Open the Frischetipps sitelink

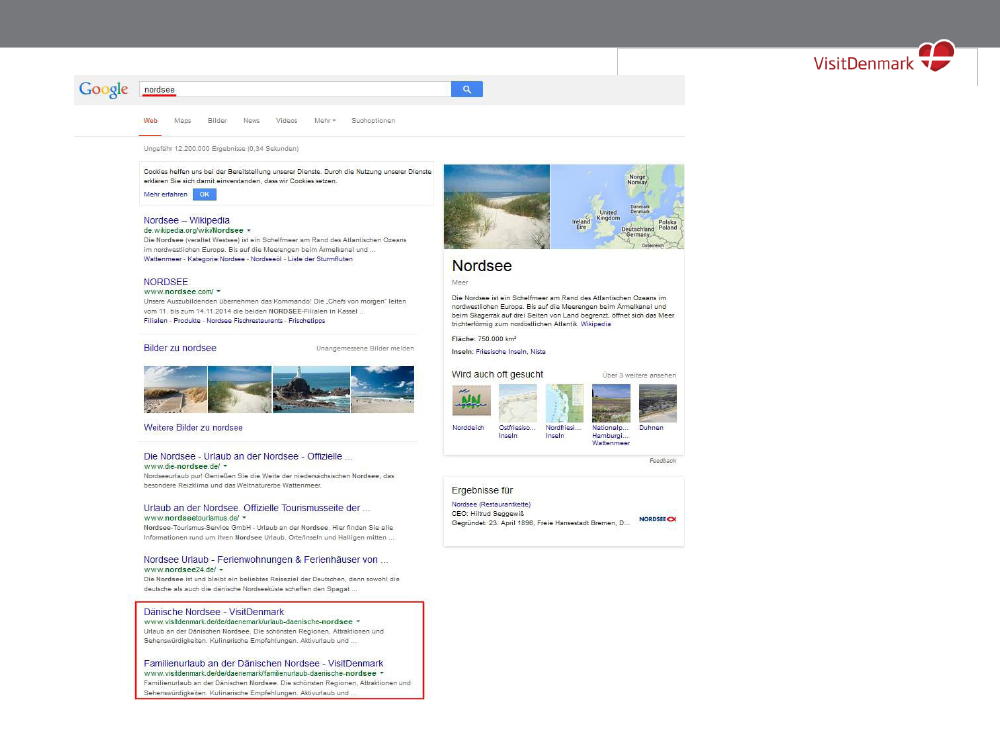click(307, 321)
